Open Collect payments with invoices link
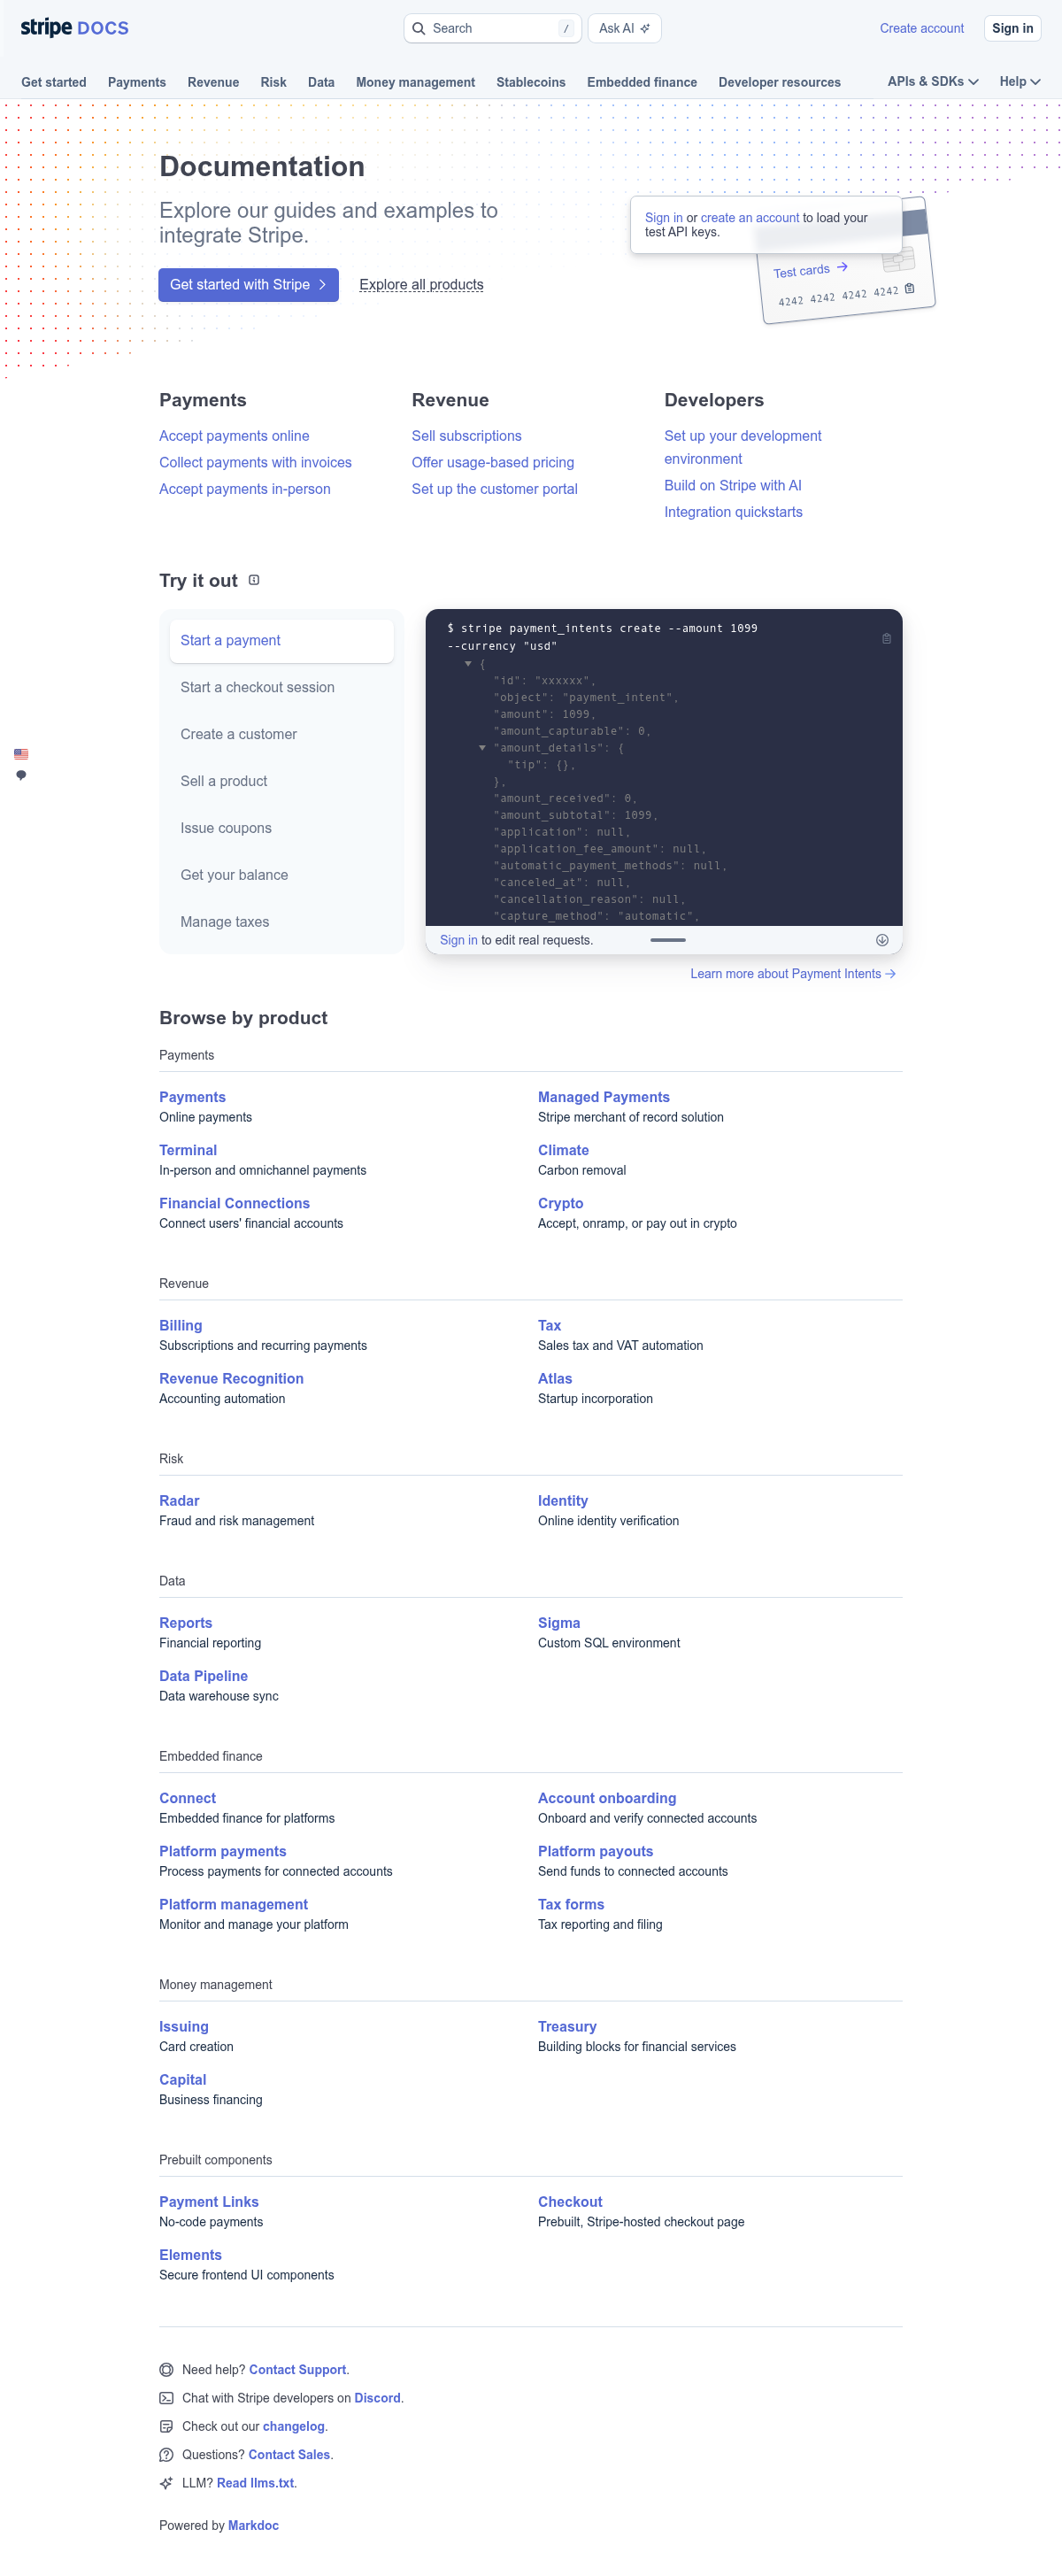The image size is (1062, 2576). click(x=255, y=463)
